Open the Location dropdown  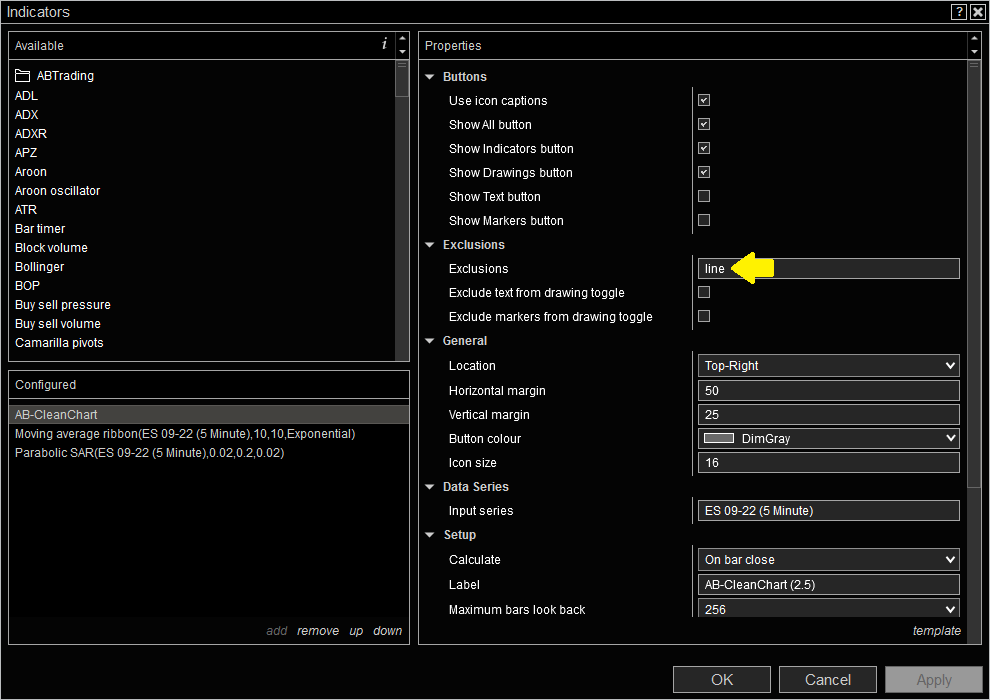[x=948, y=365]
